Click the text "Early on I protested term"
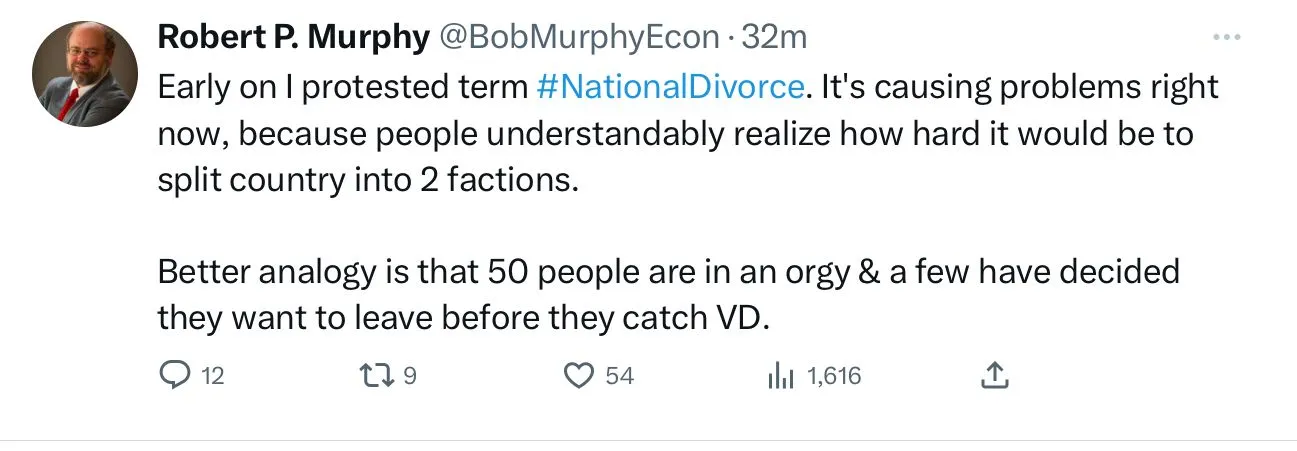Viewport: 1297px width, 451px height. tap(342, 87)
